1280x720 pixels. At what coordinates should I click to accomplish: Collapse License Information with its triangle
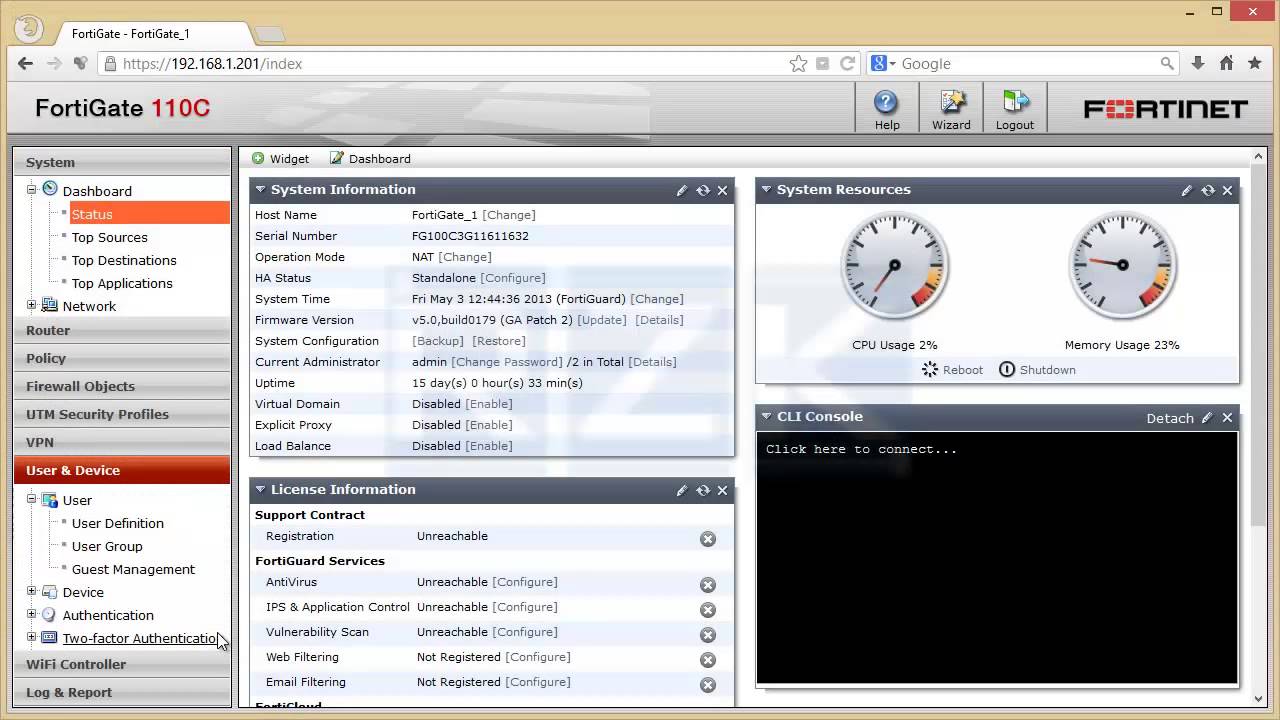point(260,489)
